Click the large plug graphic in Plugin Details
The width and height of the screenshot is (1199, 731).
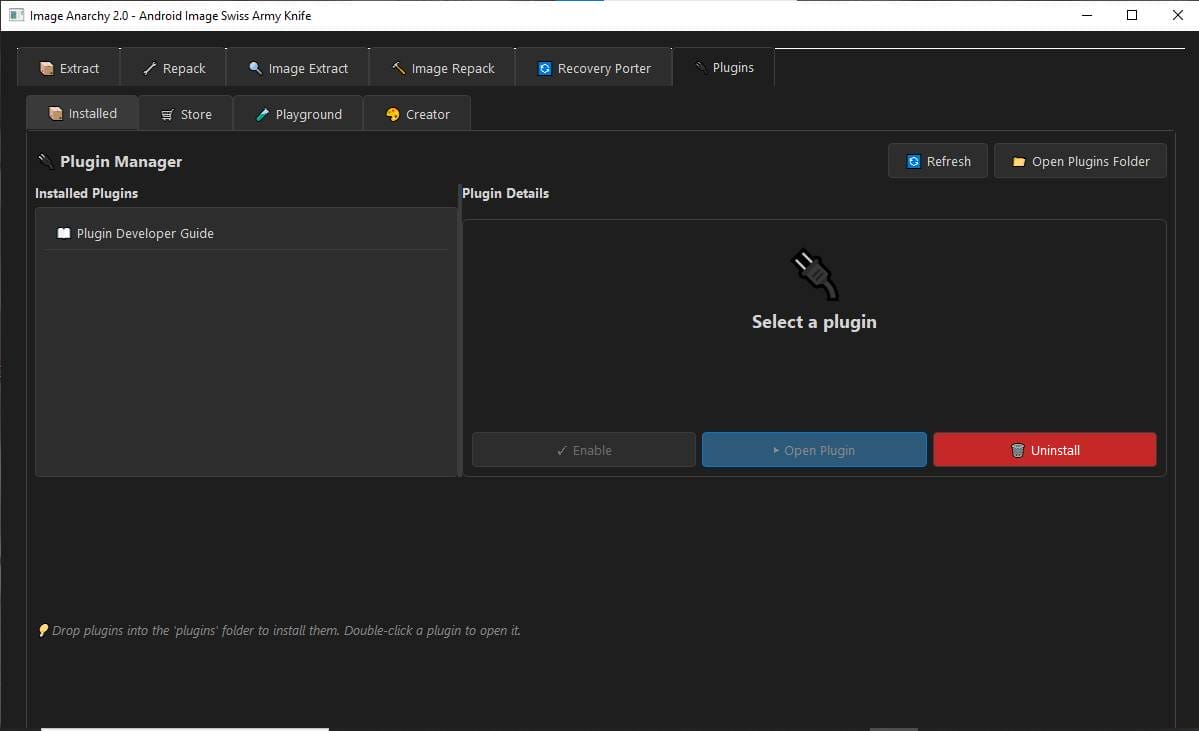814,273
